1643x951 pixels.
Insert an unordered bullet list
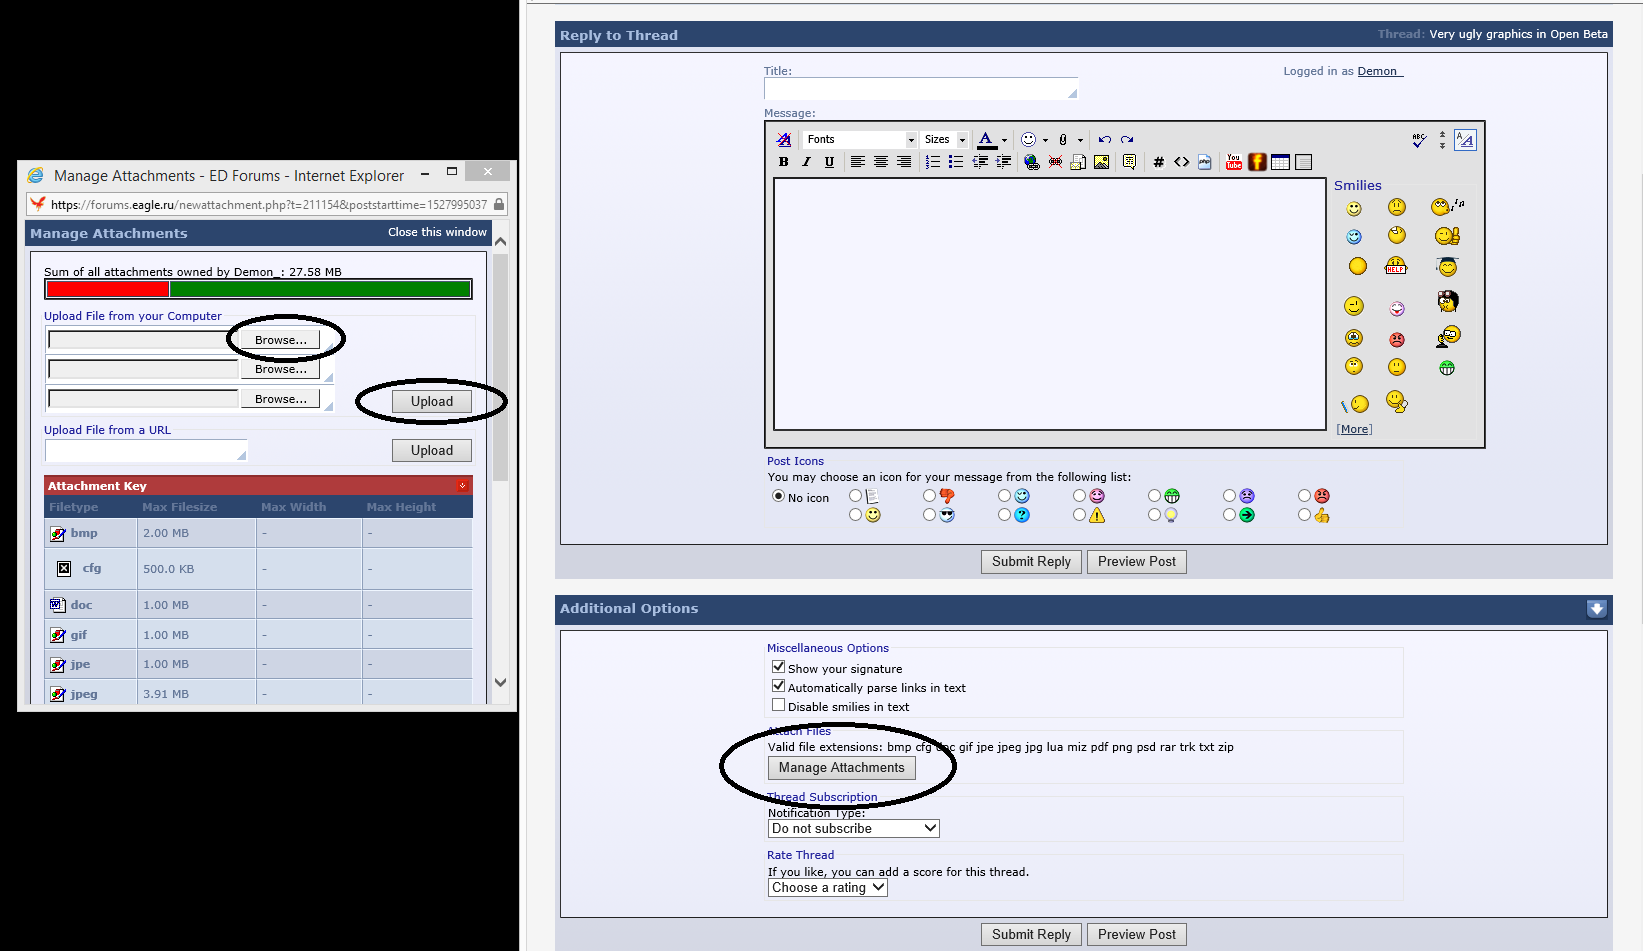956,162
